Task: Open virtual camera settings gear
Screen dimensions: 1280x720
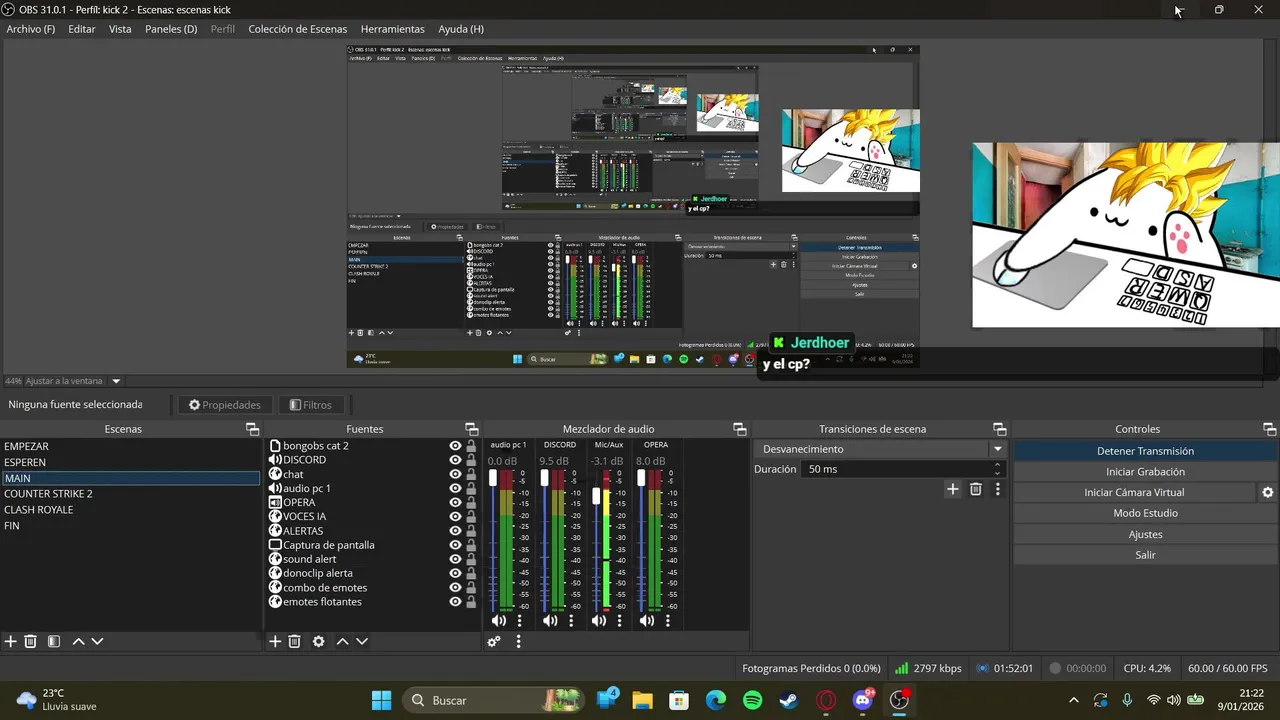Action: click(1267, 493)
